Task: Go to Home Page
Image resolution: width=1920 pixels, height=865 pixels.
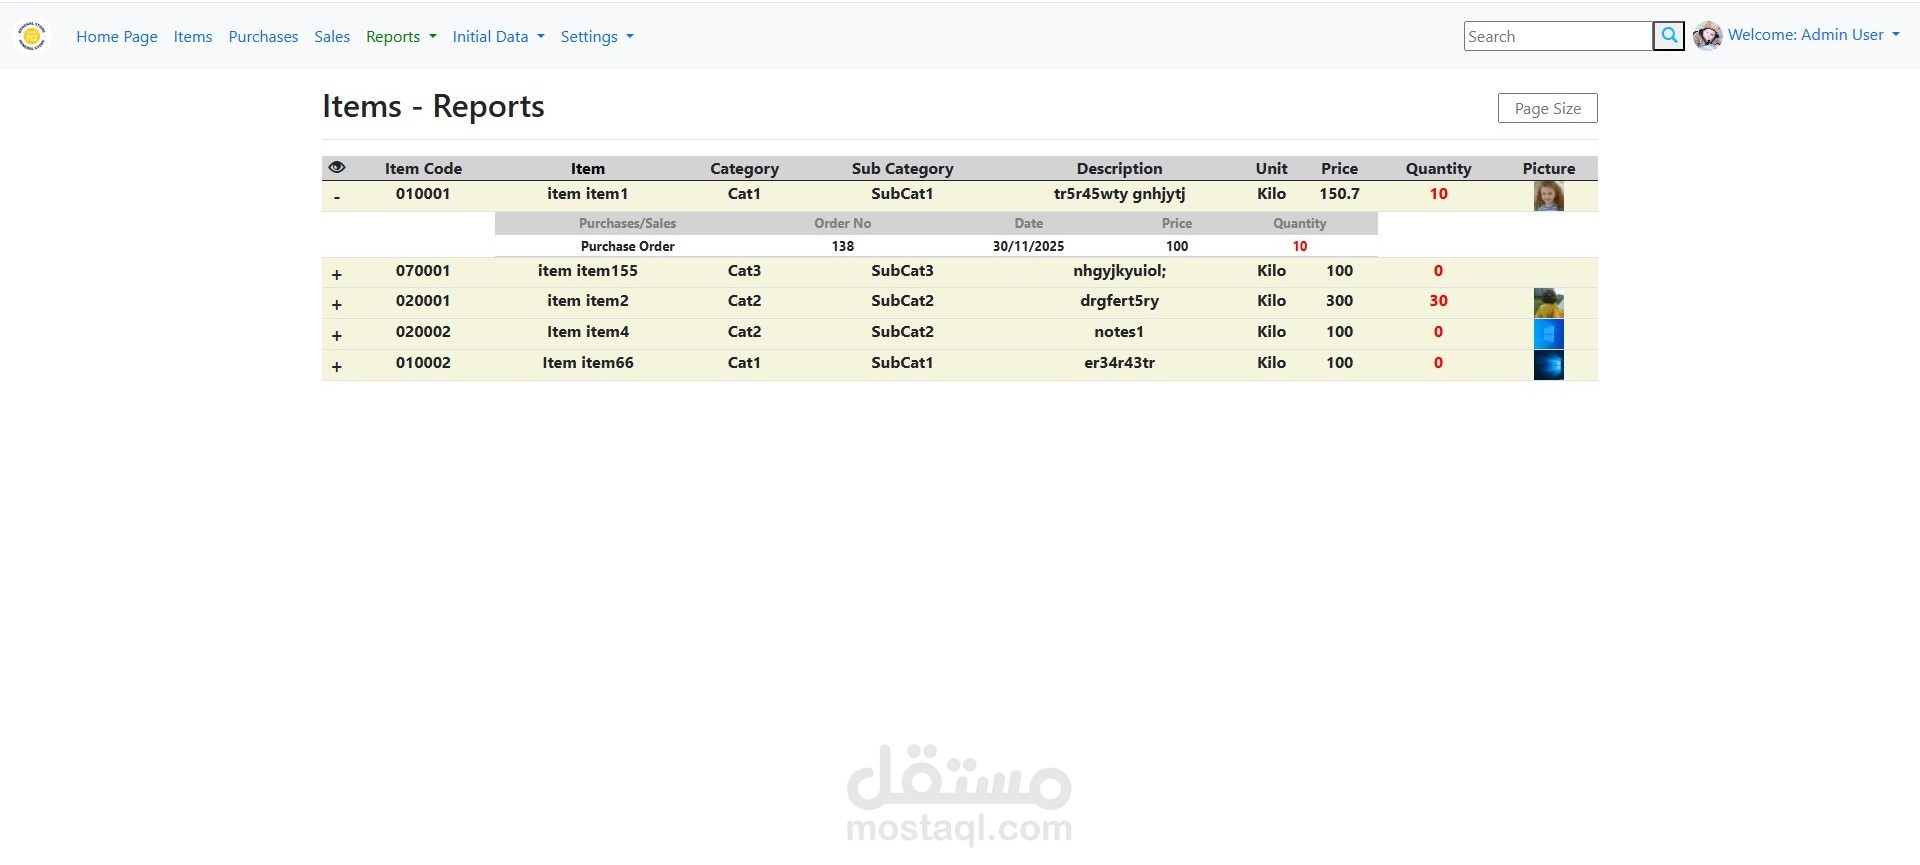Action: tap(117, 36)
